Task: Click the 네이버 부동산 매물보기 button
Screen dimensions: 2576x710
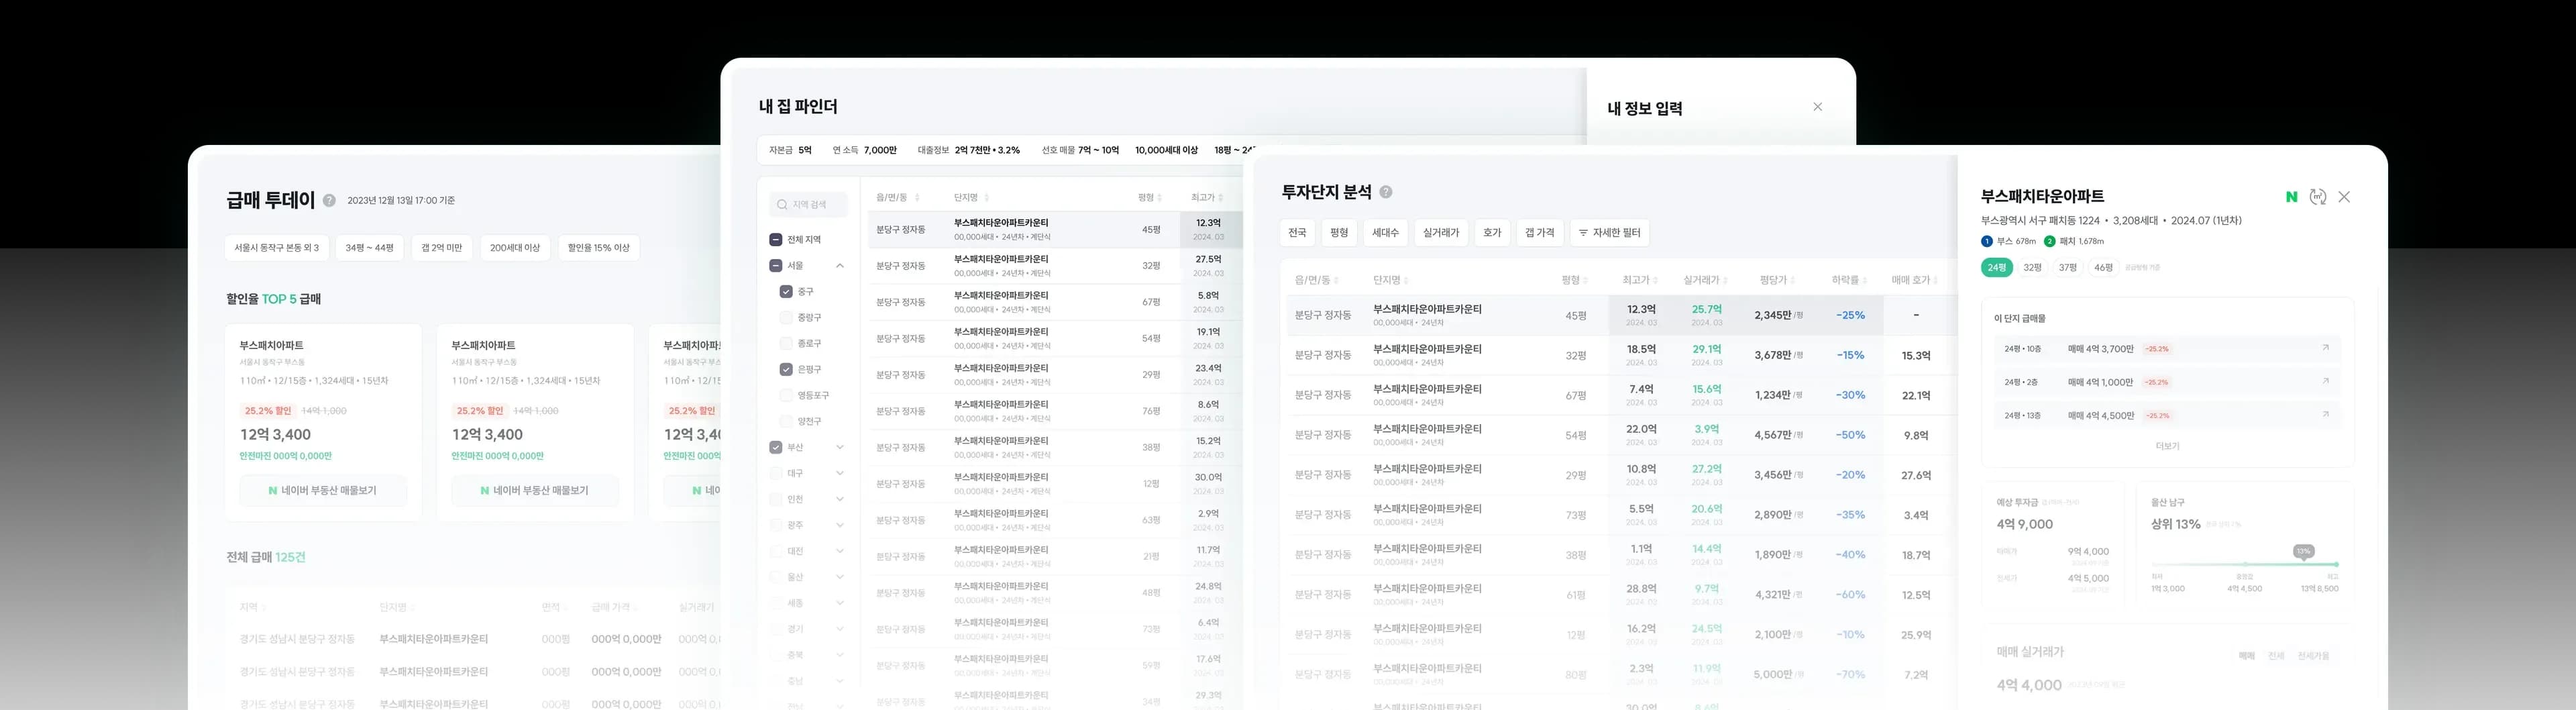Action: (x=322, y=491)
